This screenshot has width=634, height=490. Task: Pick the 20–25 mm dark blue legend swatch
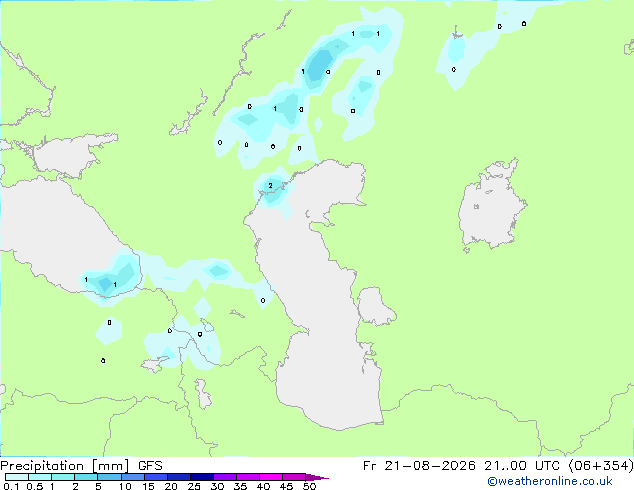click(x=179, y=477)
